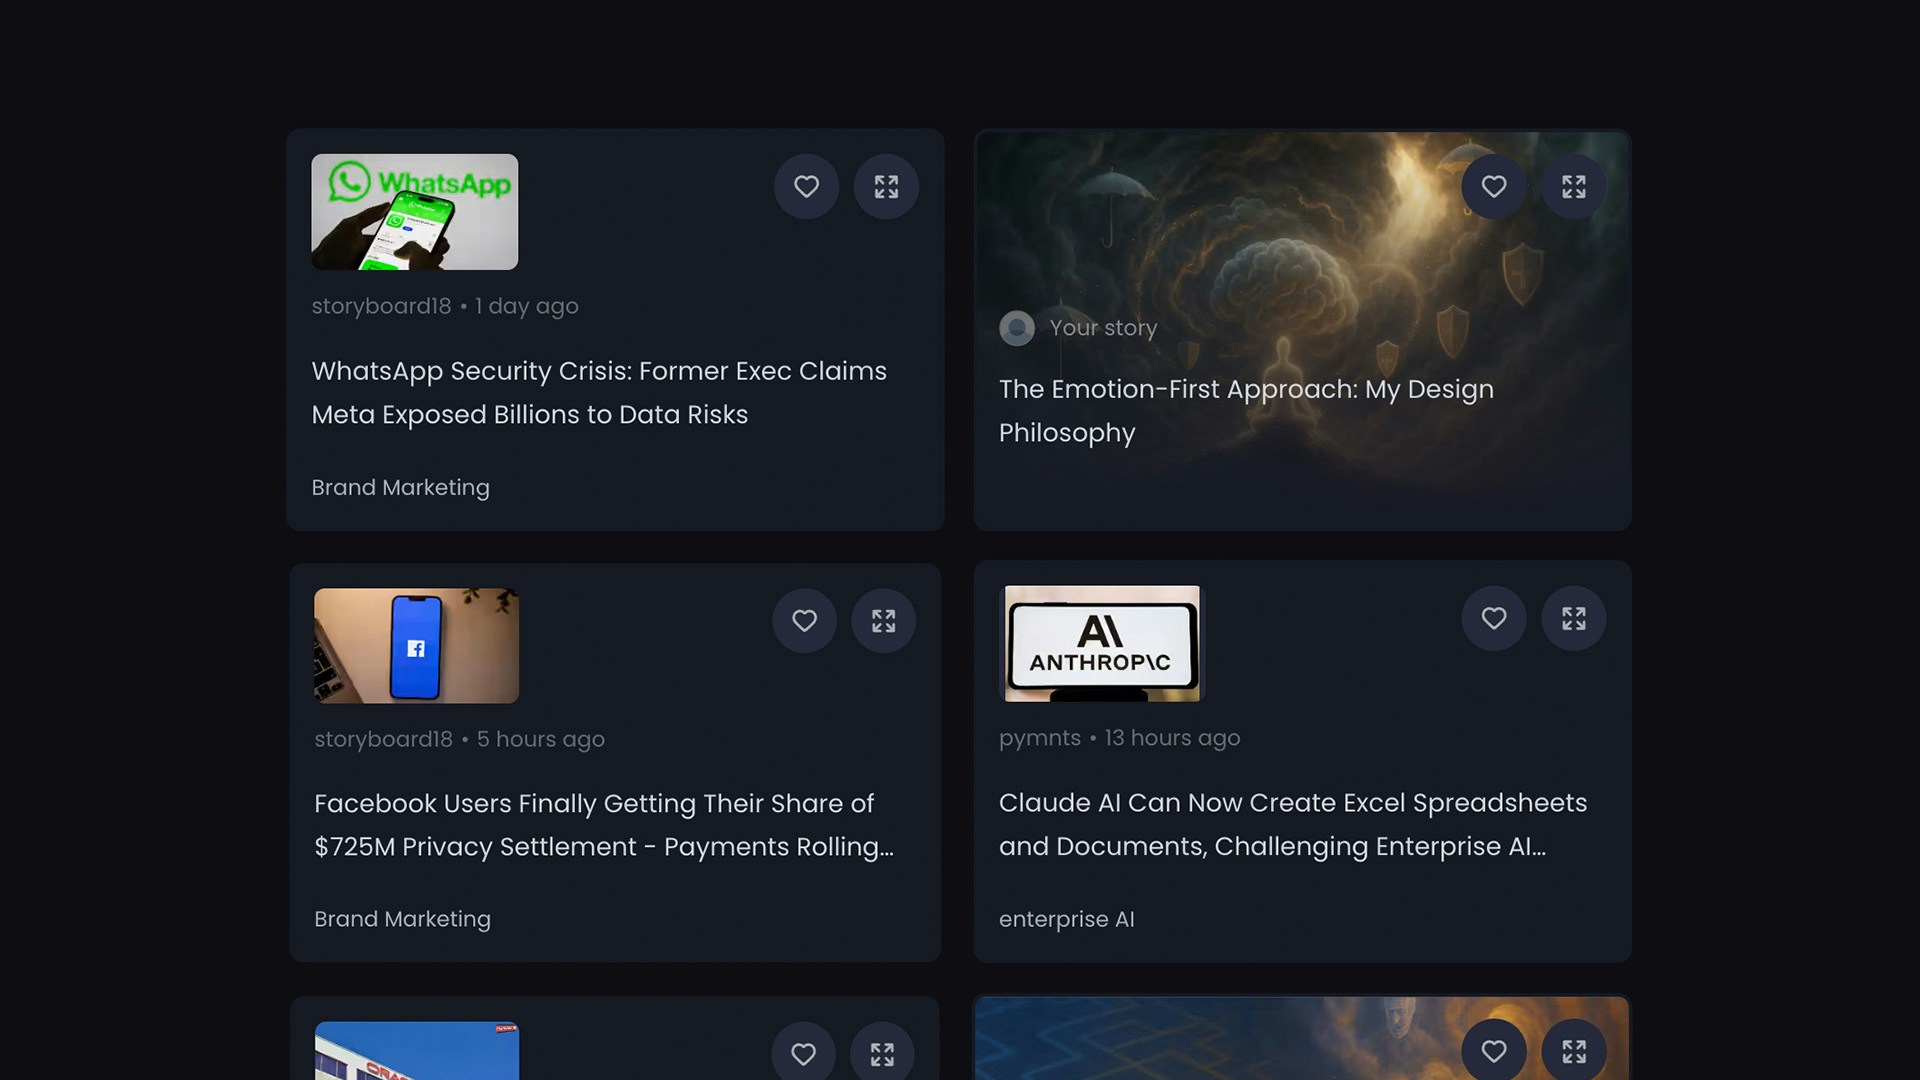This screenshot has width=1920, height=1080.
Task: Select the Brand Marketing tag under the WhatsApp story
Action: [400, 487]
